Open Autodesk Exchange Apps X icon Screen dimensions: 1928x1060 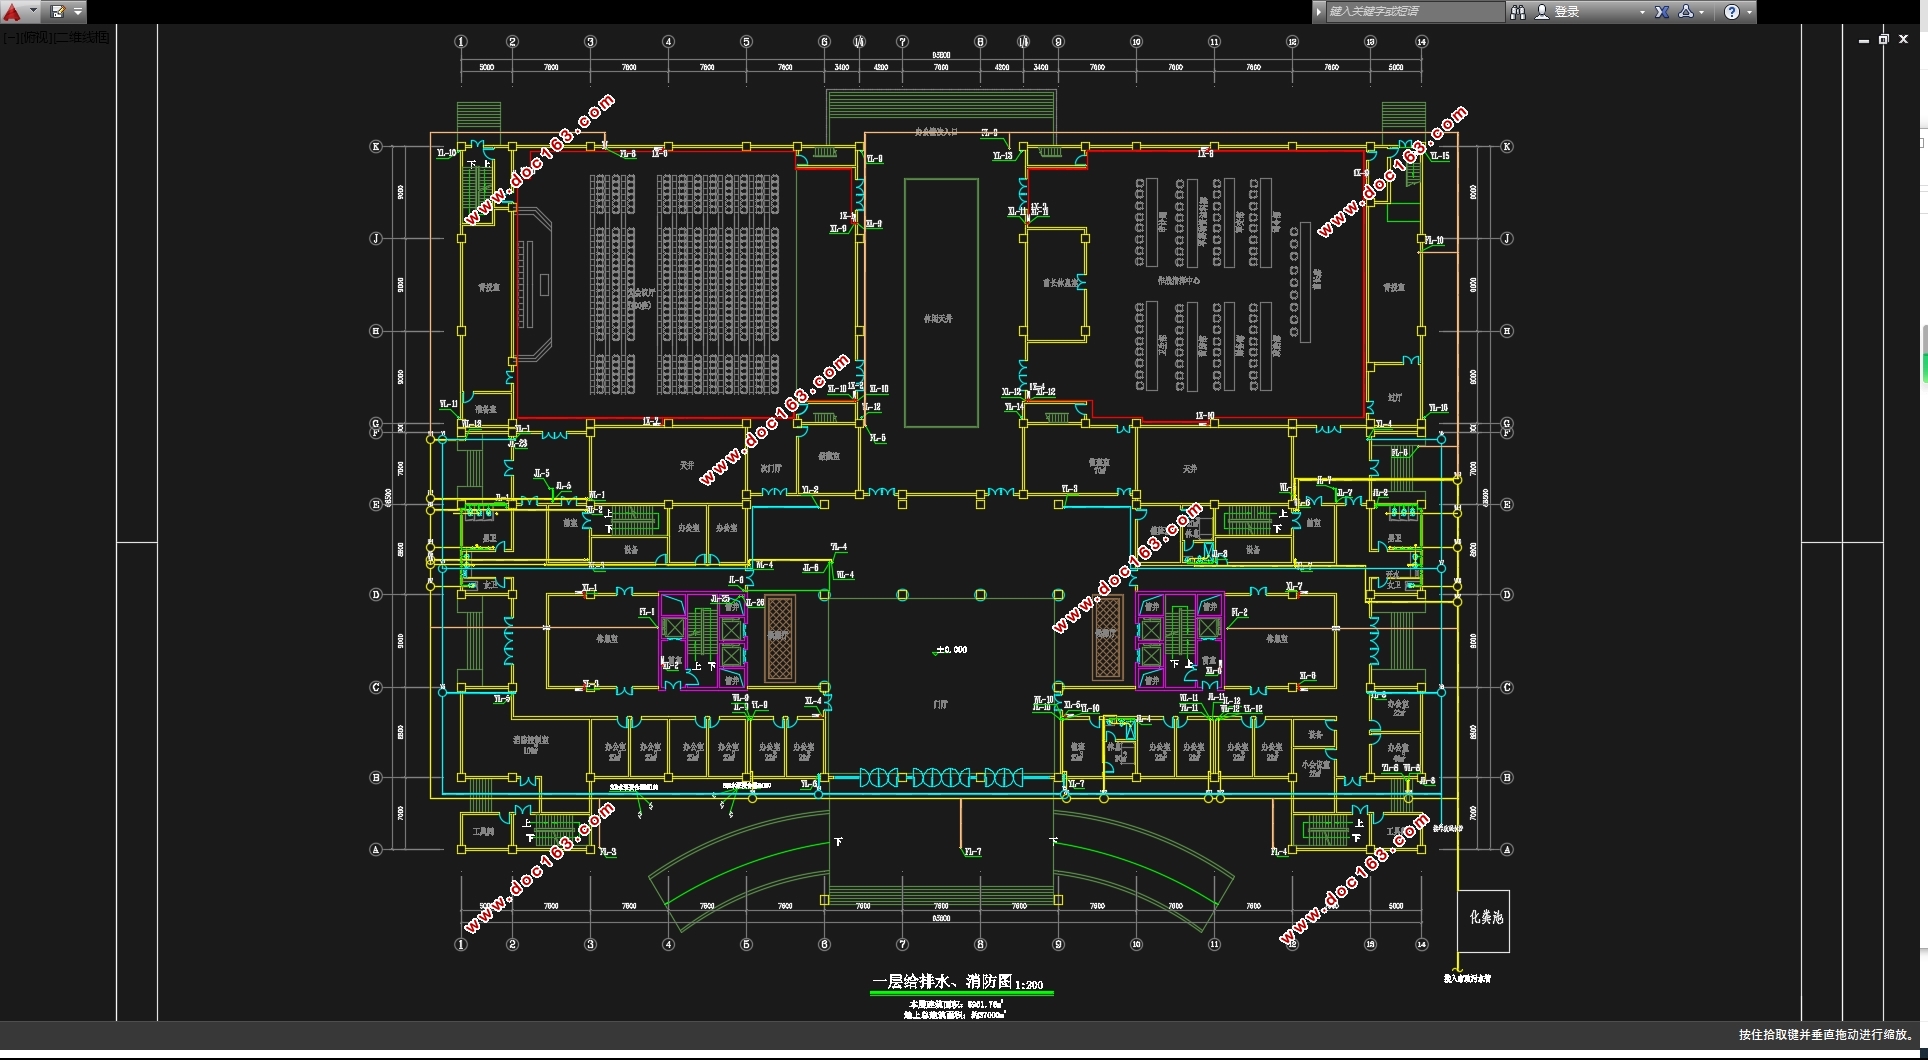(x=1662, y=12)
